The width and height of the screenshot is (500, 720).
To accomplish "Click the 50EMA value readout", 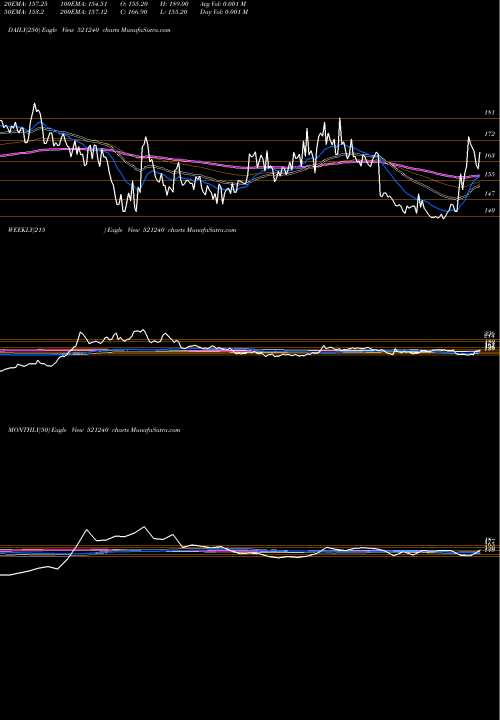I will (x=23, y=12).
